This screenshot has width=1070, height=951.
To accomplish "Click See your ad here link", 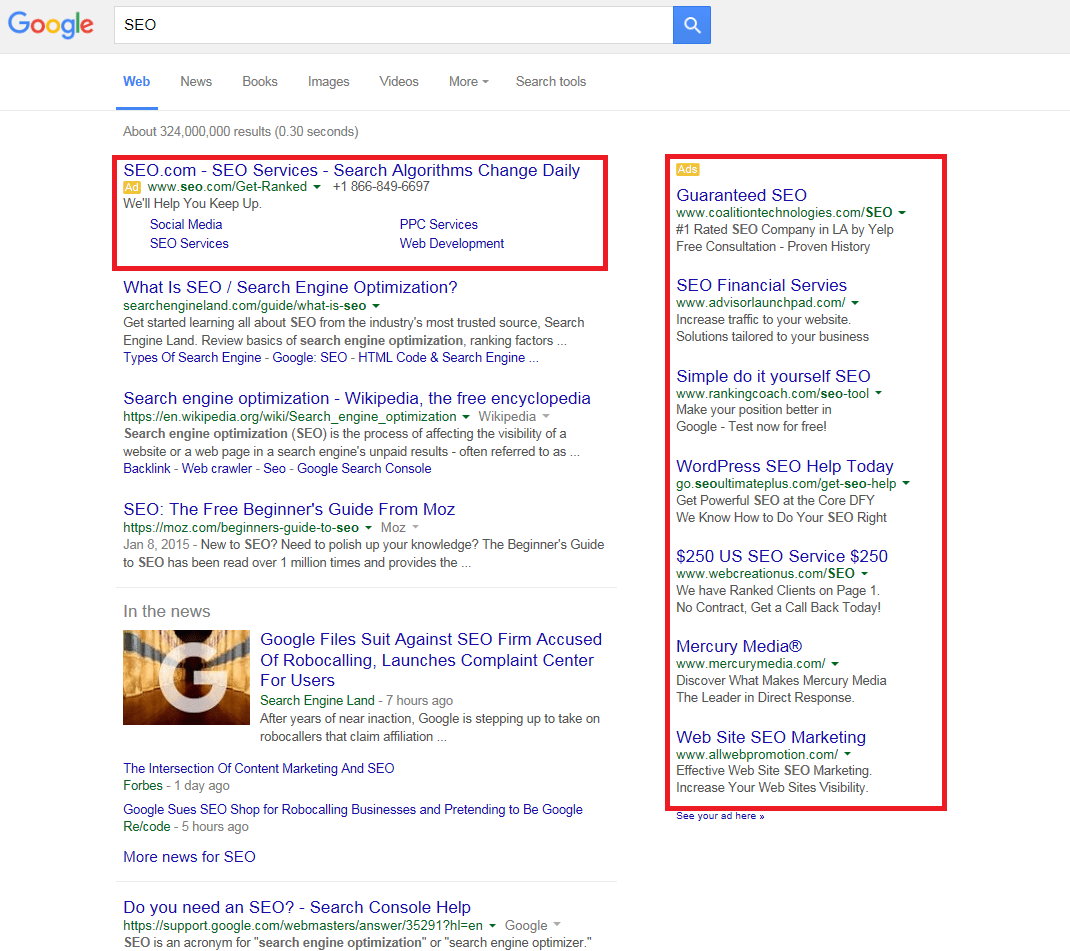I will [x=720, y=816].
